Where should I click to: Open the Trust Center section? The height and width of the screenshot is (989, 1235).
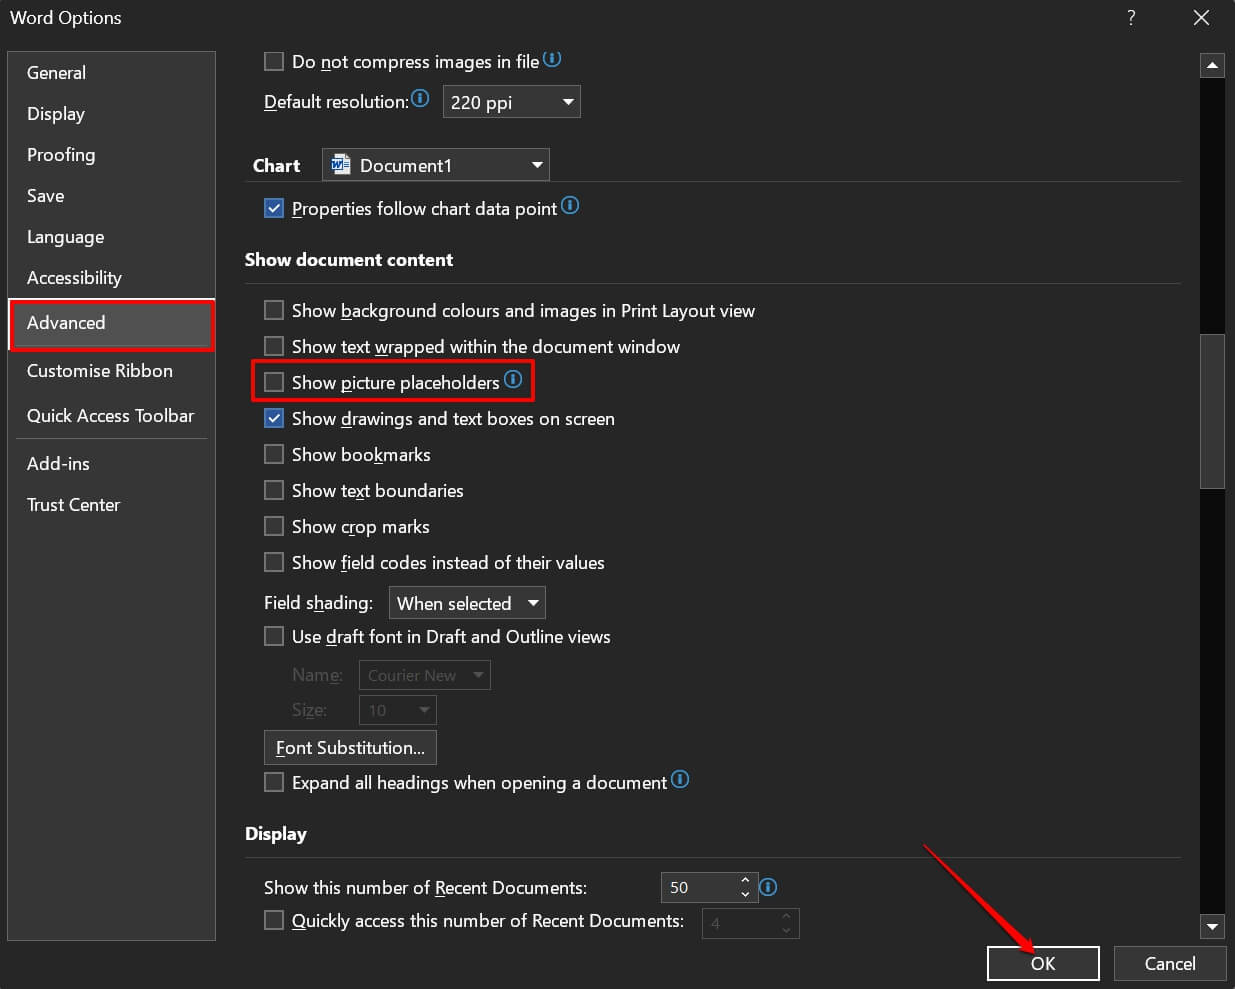73,505
